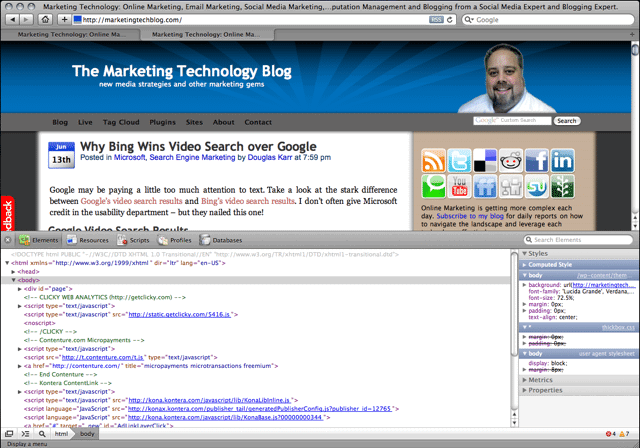Click the Search button on the blog
This screenshot has width=640, height=448.
coord(567,121)
